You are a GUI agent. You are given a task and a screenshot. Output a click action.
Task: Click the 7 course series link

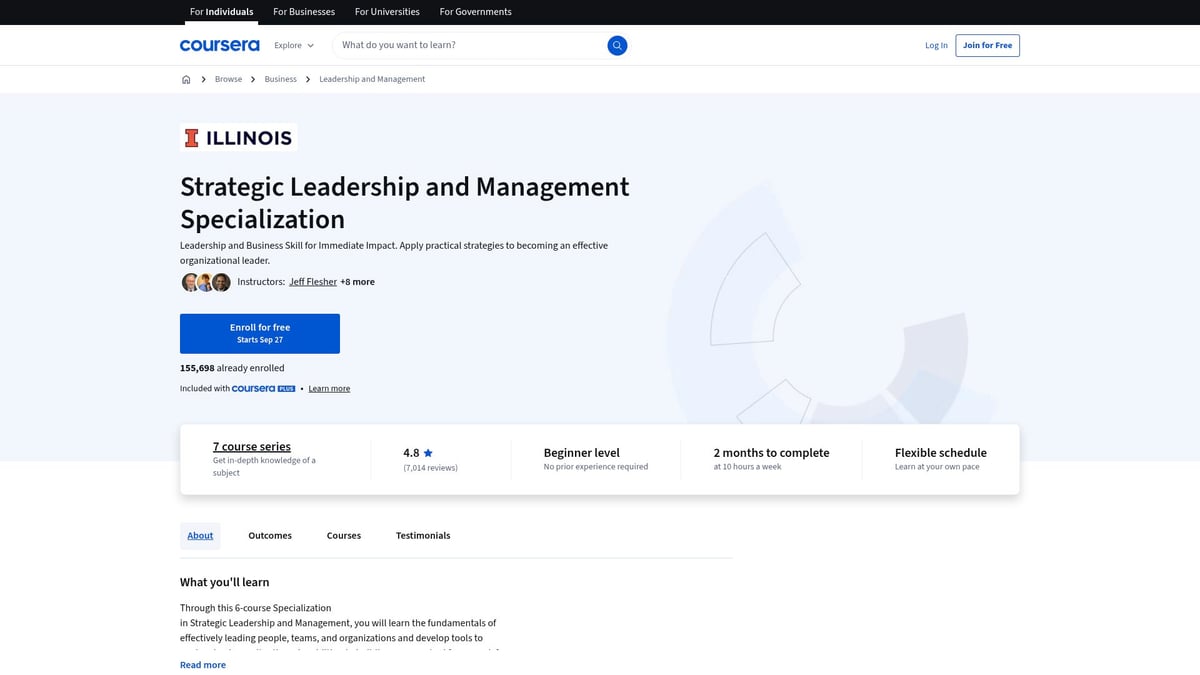252,447
